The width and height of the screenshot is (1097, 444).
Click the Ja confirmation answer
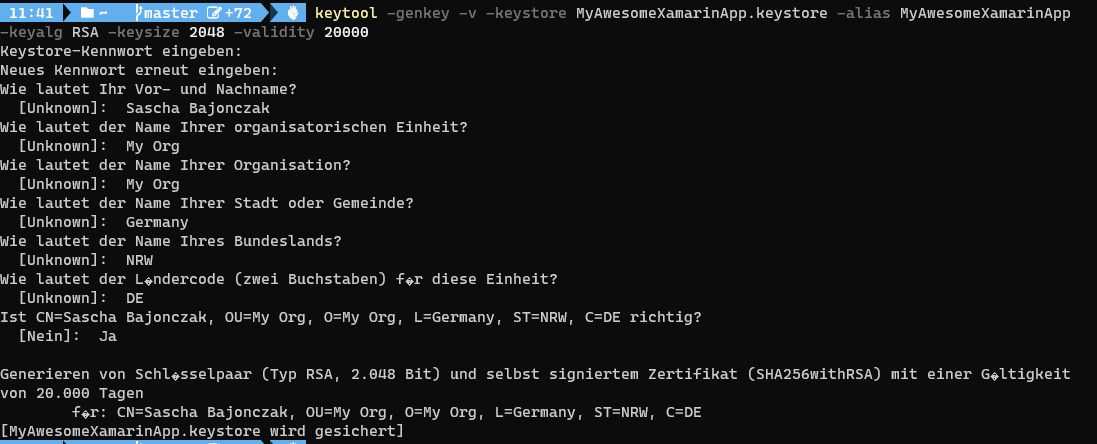(x=108, y=336)
